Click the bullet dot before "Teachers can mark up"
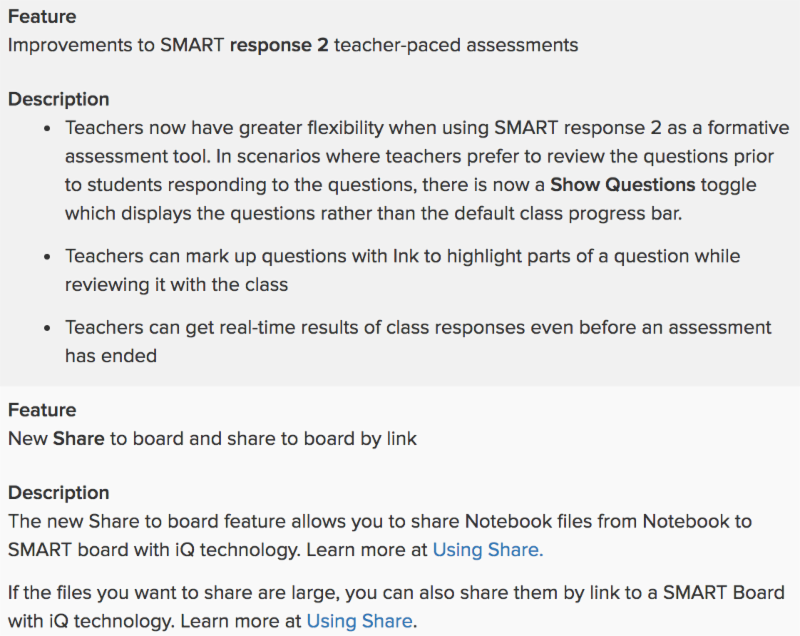This screenshot has width=800, height=636. point(48,257)
